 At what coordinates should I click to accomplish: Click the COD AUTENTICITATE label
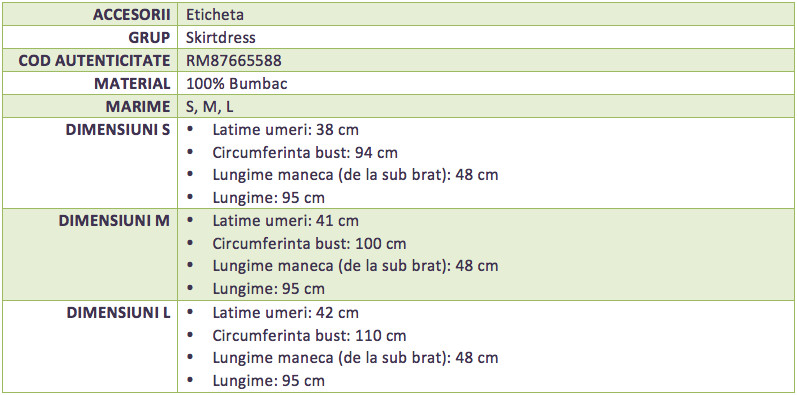click(x=94, y=60)
